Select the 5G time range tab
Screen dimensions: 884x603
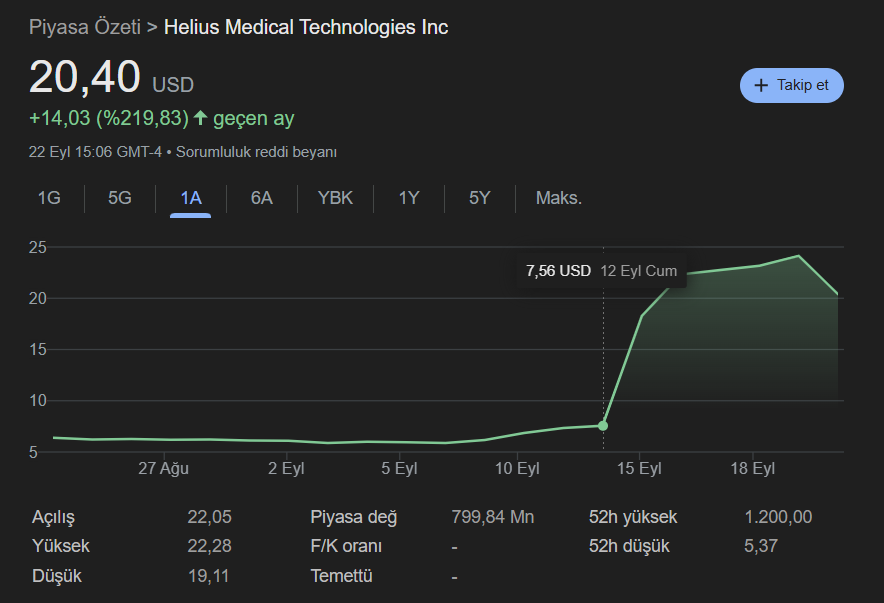click(120, 198)
